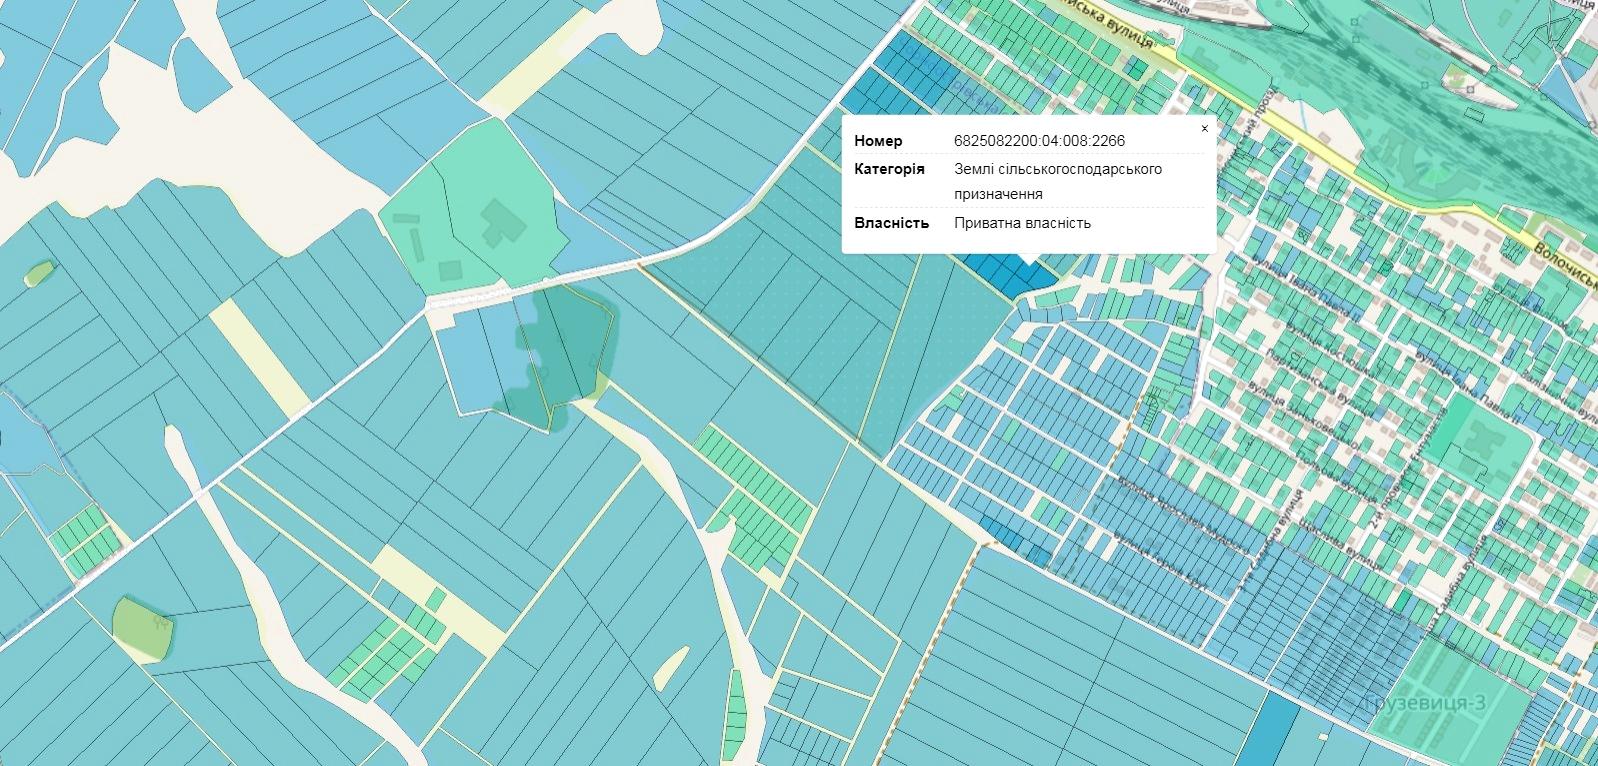Close the parcel info popup

point(1204,129)
